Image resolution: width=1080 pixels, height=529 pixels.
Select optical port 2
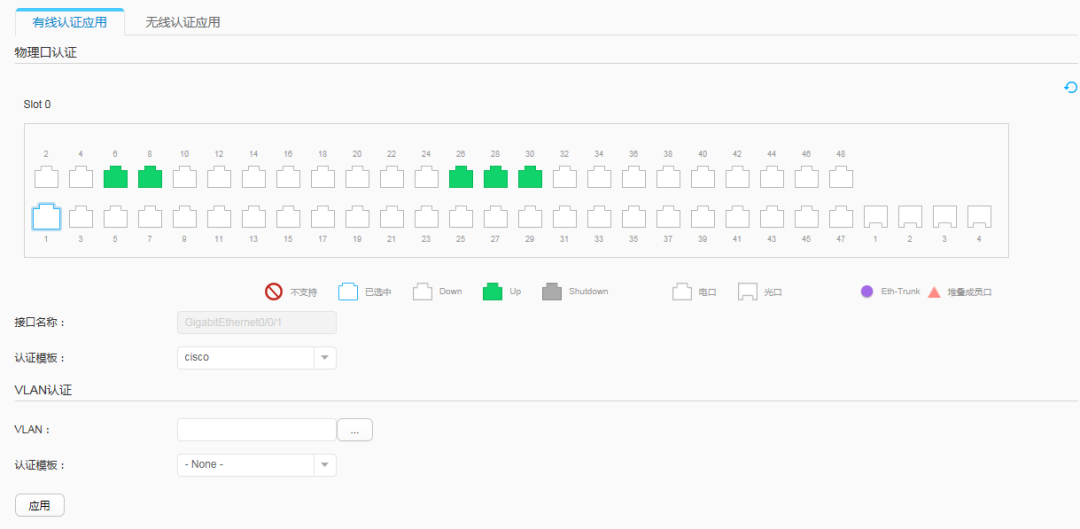[x=910, y=217]
